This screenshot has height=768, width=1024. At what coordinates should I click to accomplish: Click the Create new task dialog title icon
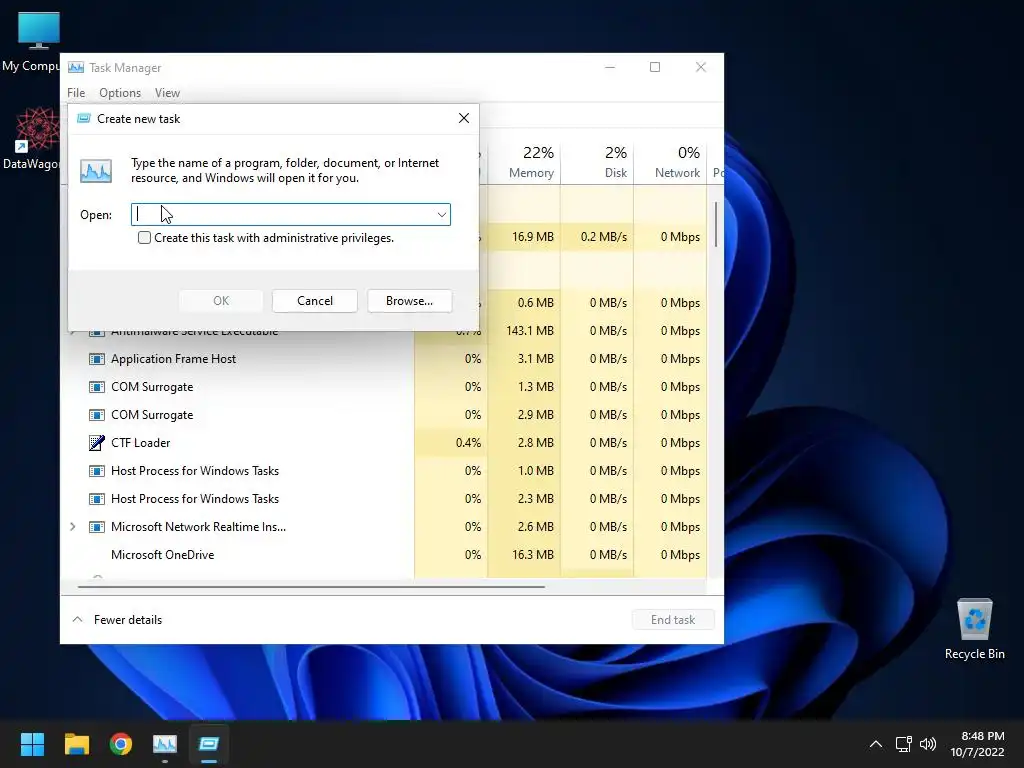click(84, 118)
